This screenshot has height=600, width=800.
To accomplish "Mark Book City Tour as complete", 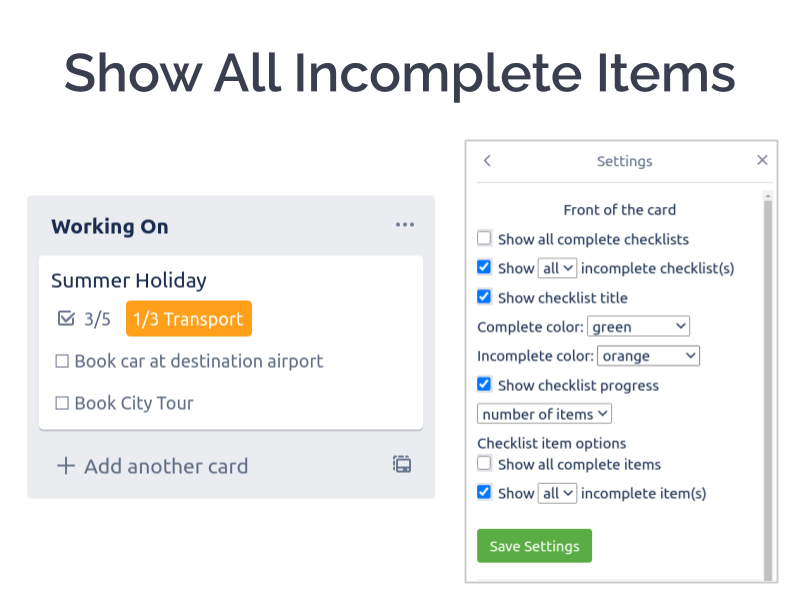I will tap(62, 403).
